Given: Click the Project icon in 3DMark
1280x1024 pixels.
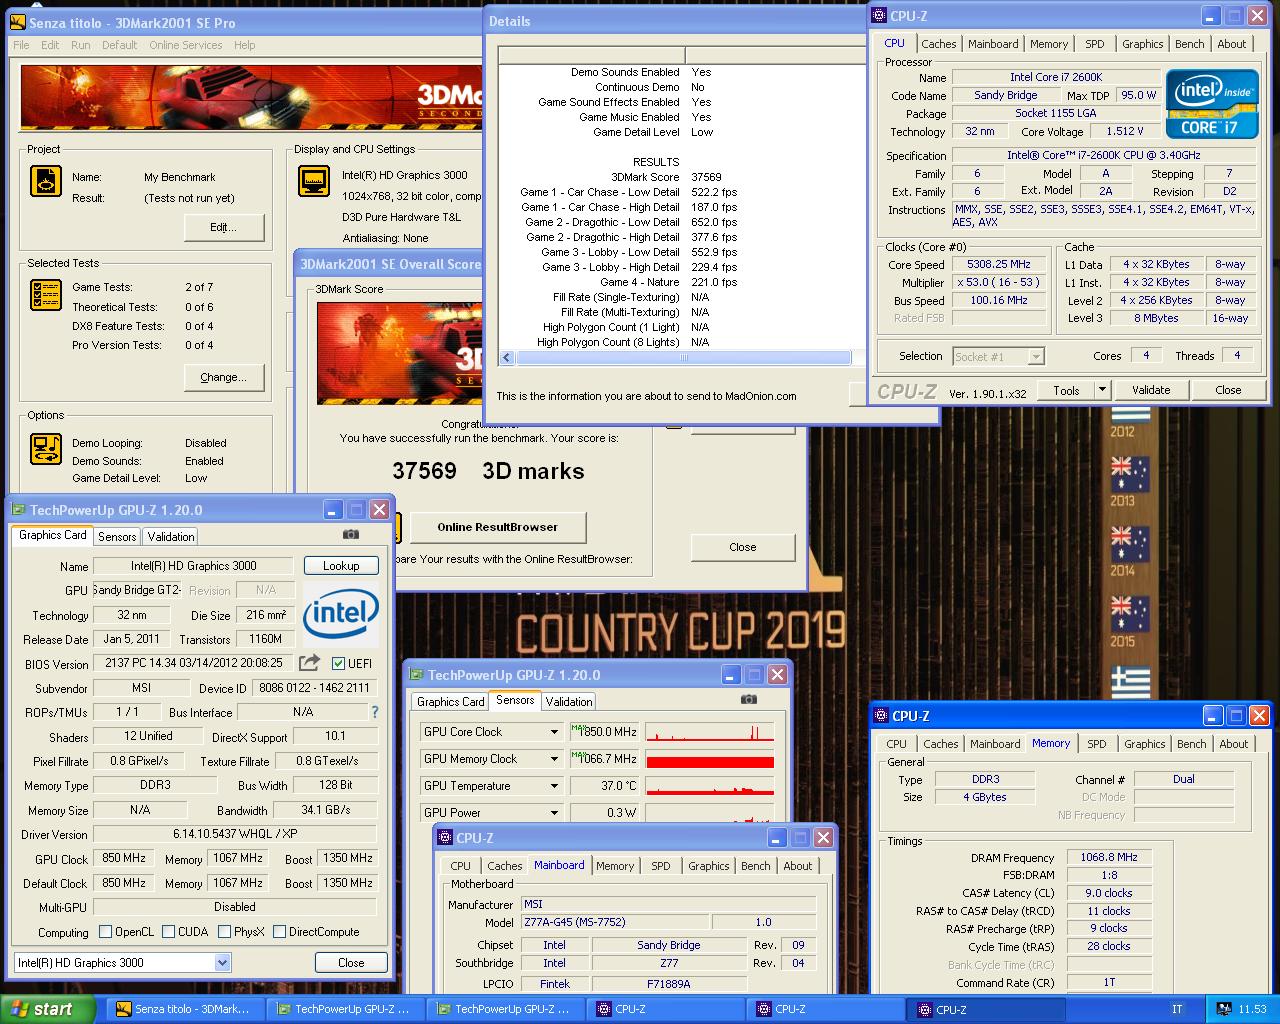Looking at the screenshot, I should (45, 181).
